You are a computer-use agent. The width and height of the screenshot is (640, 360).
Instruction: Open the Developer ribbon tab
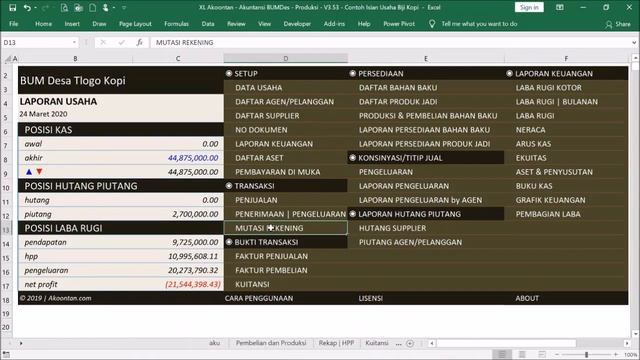coord(297,24)
